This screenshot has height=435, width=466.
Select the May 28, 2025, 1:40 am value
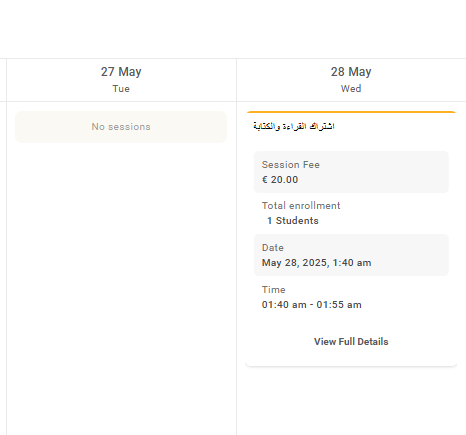point(316,263)
